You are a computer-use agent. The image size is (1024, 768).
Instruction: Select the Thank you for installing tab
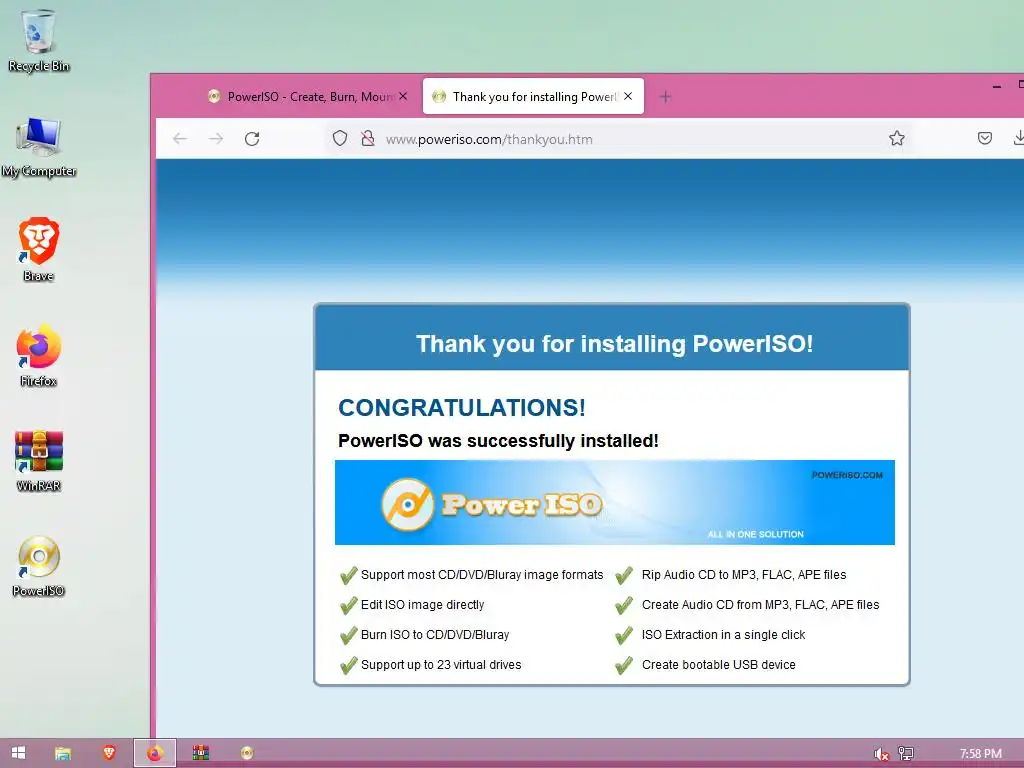(534, 97)
